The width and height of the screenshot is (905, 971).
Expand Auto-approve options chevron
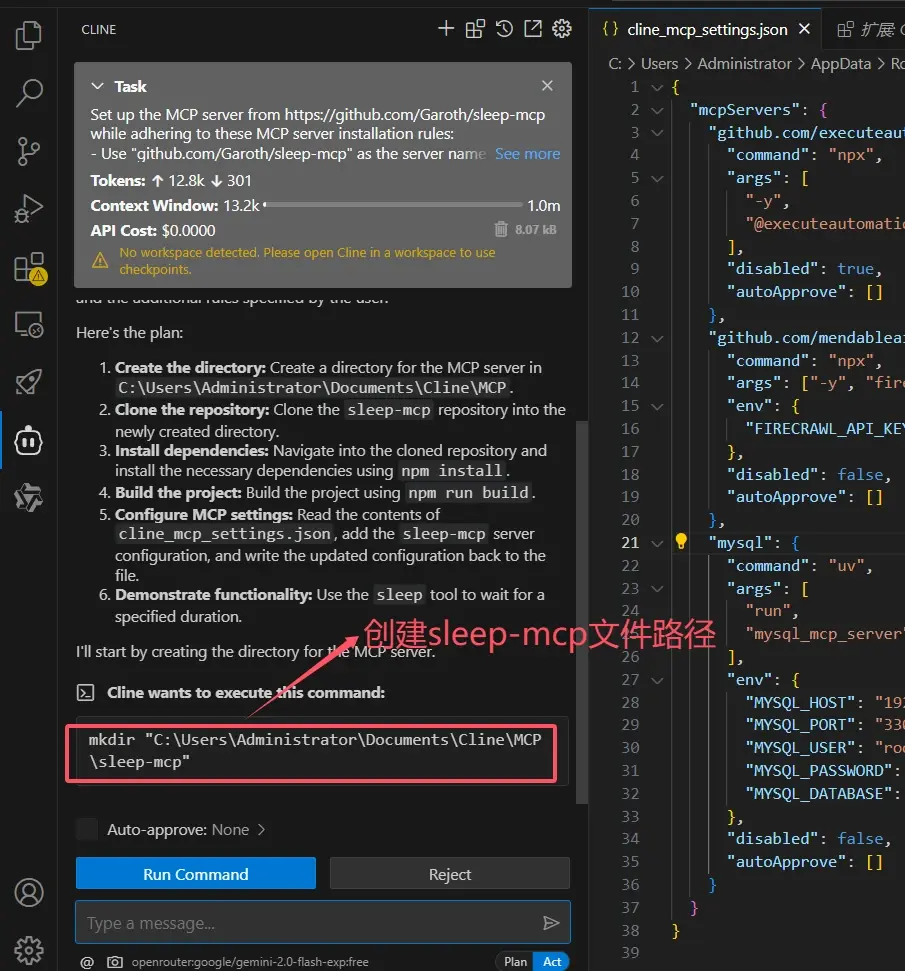262,829
